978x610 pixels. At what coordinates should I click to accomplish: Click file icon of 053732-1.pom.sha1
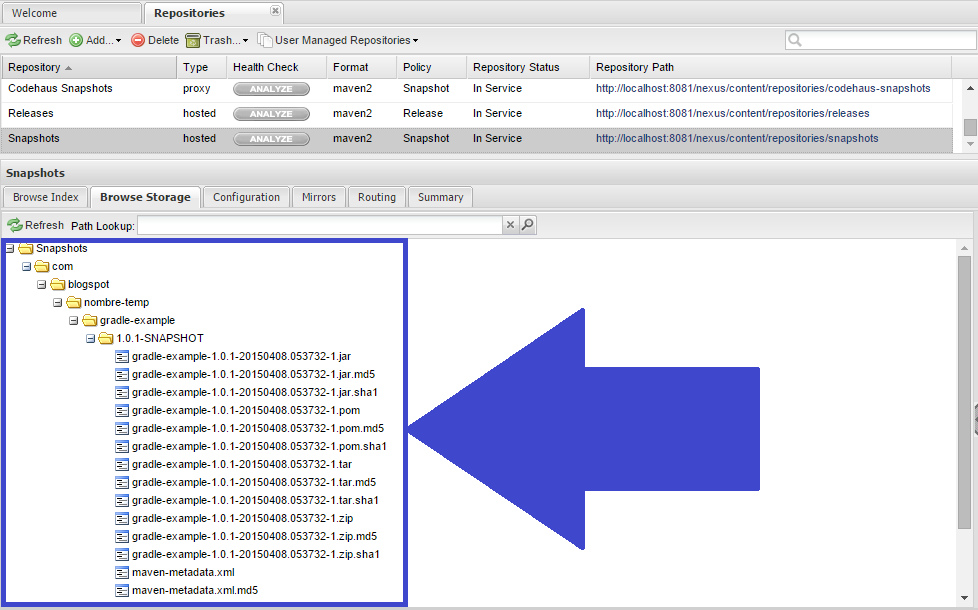pos(122,447)
